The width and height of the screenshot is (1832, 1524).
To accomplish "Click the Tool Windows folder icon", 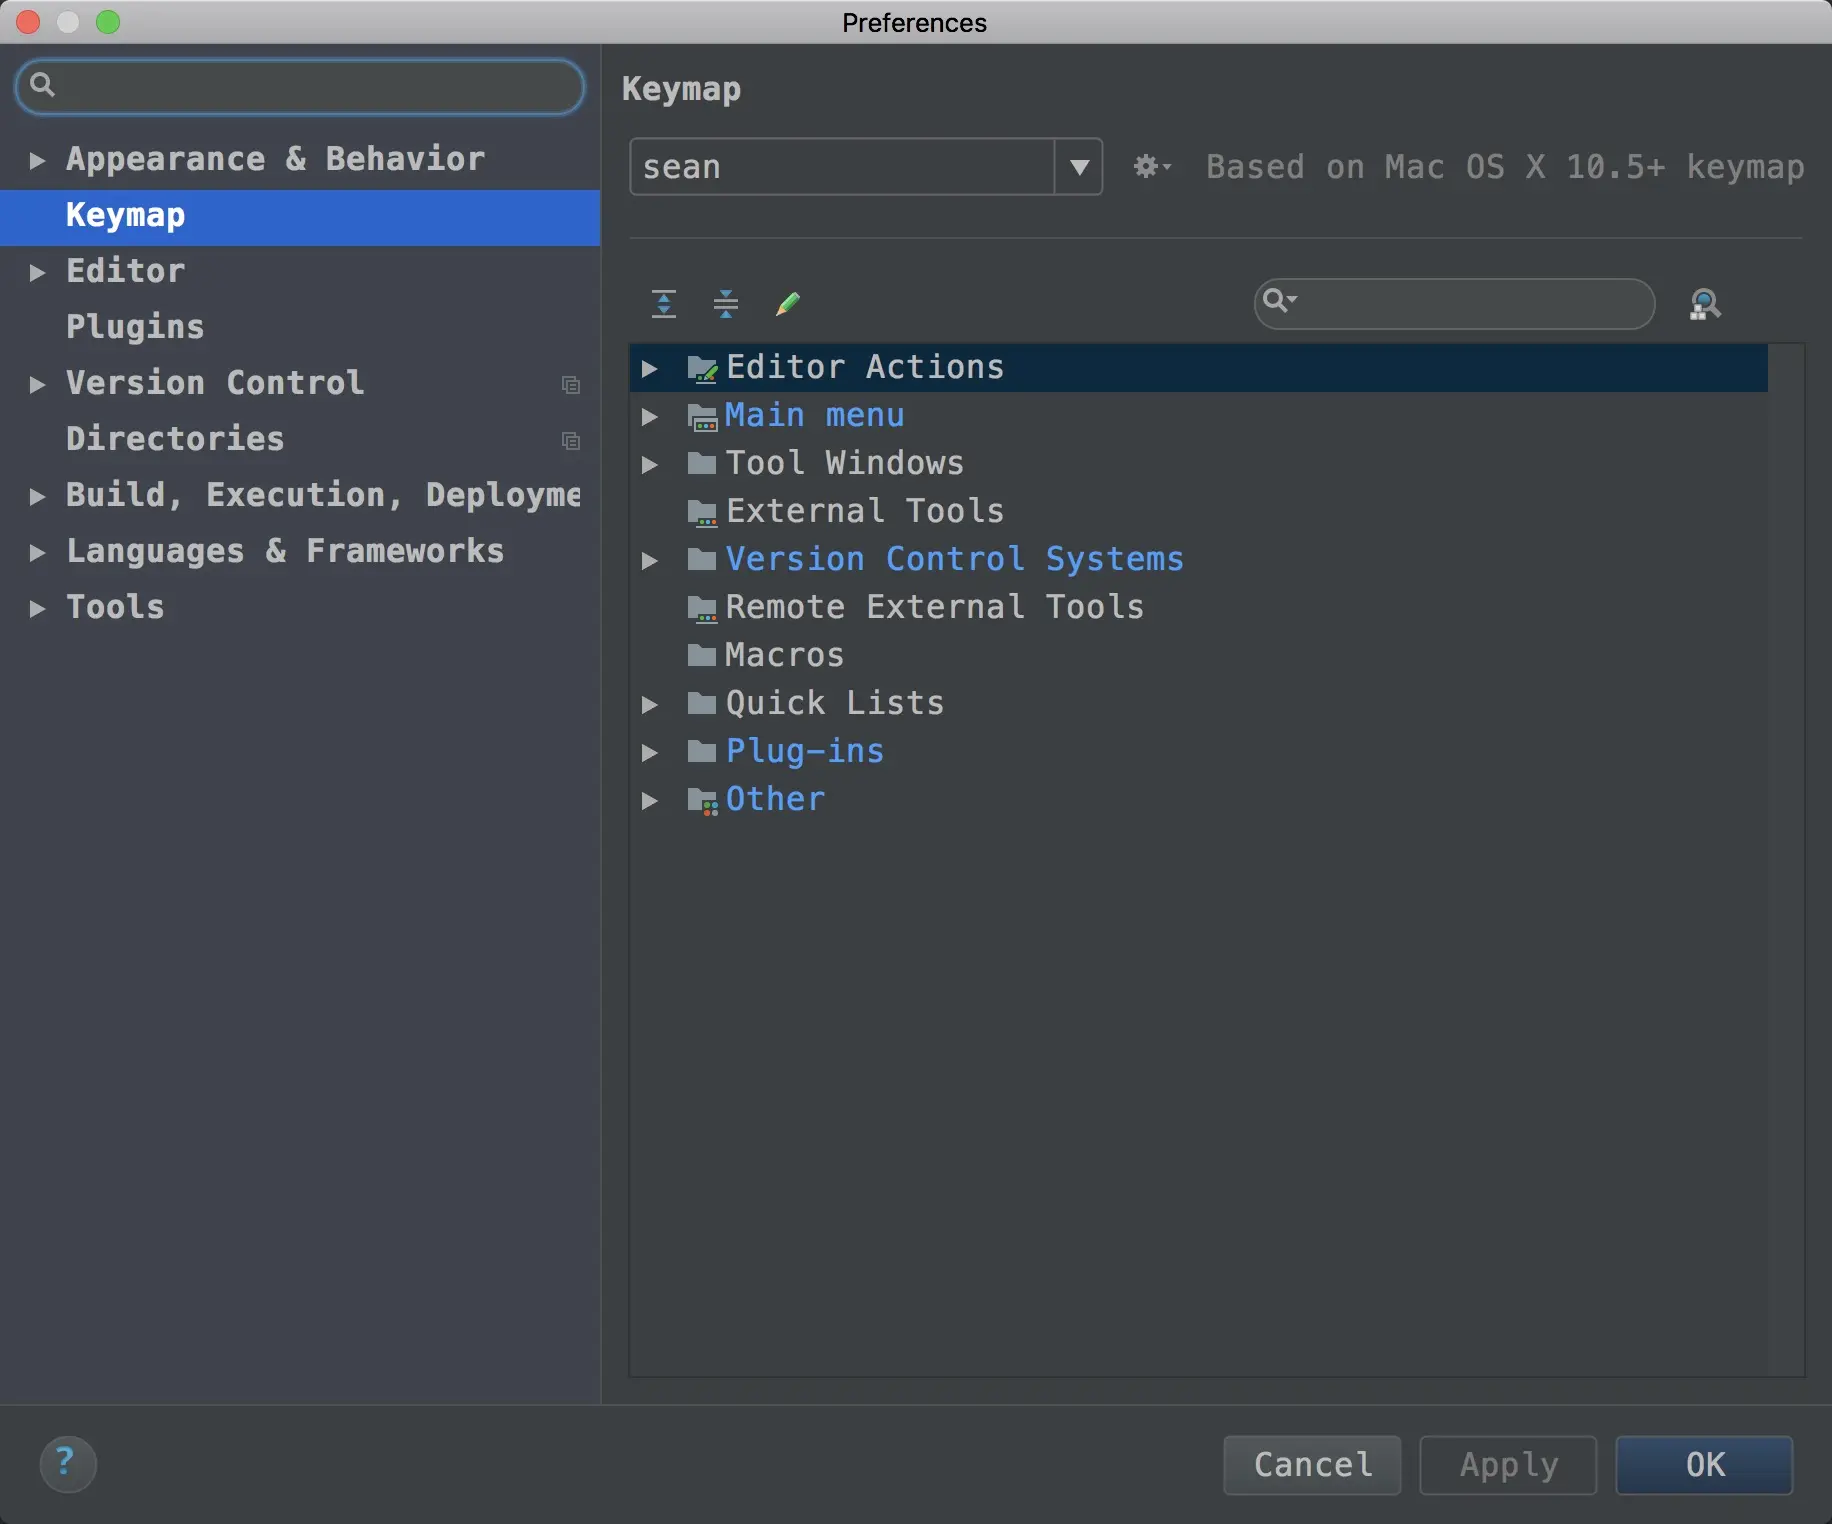I will pyautogui.click(x=702, y=463).
